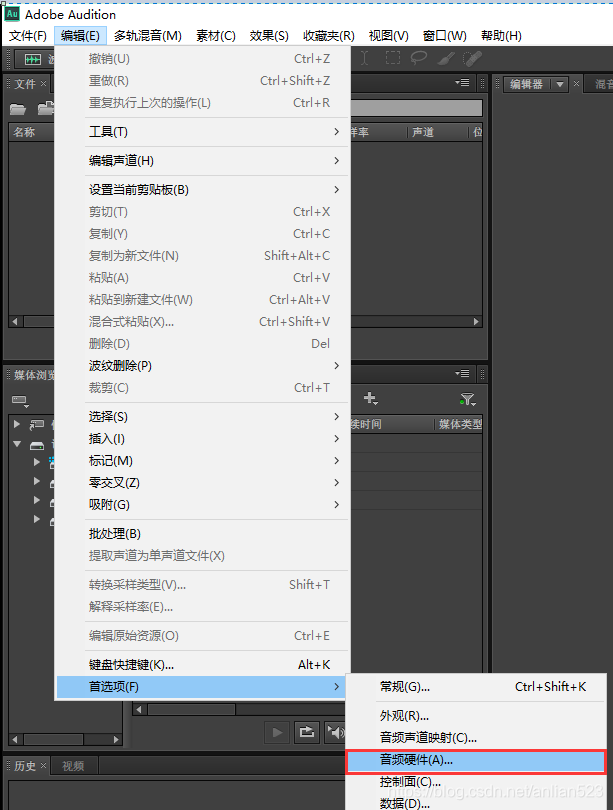Open the Files panel options menu
Viewport: 613px width, 810px height.
pyautogui.click(x=462, y=83)
